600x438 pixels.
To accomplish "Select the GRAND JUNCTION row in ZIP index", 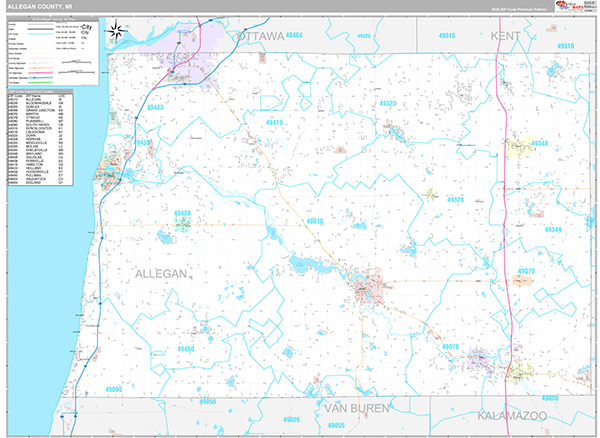I will point(36,110).
